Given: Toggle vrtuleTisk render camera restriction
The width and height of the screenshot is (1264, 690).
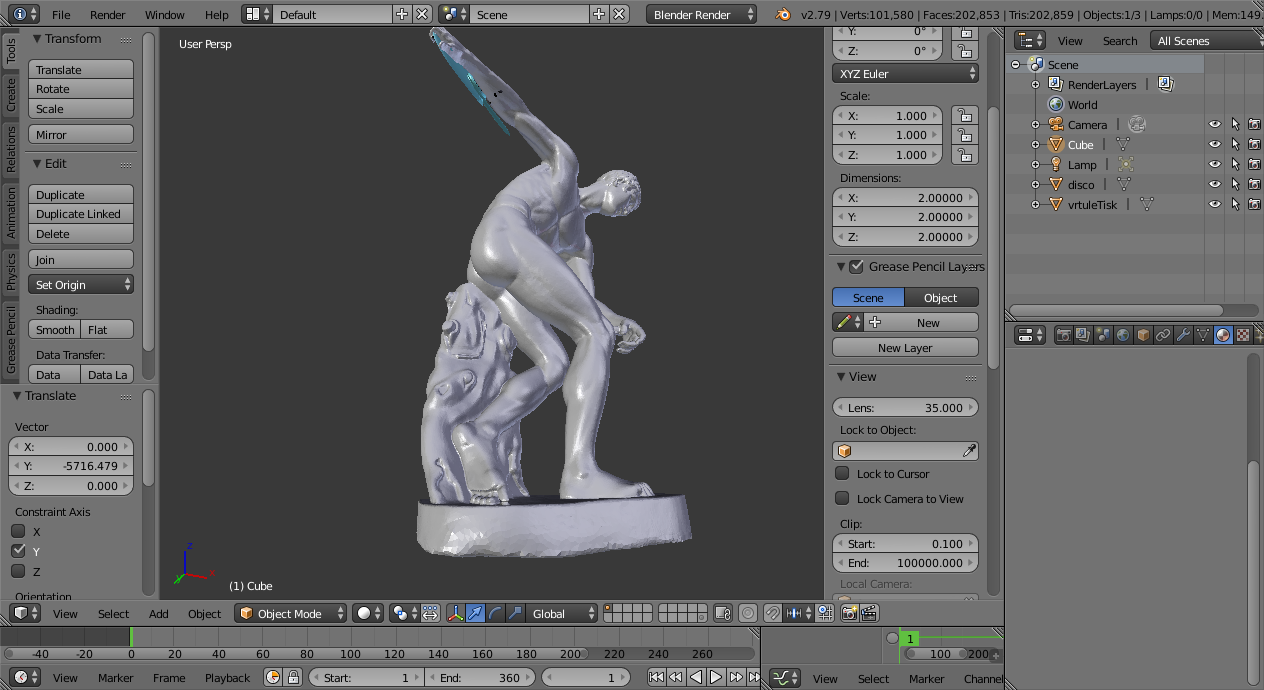Looking at the screenshot, I should pos(1254,205).
